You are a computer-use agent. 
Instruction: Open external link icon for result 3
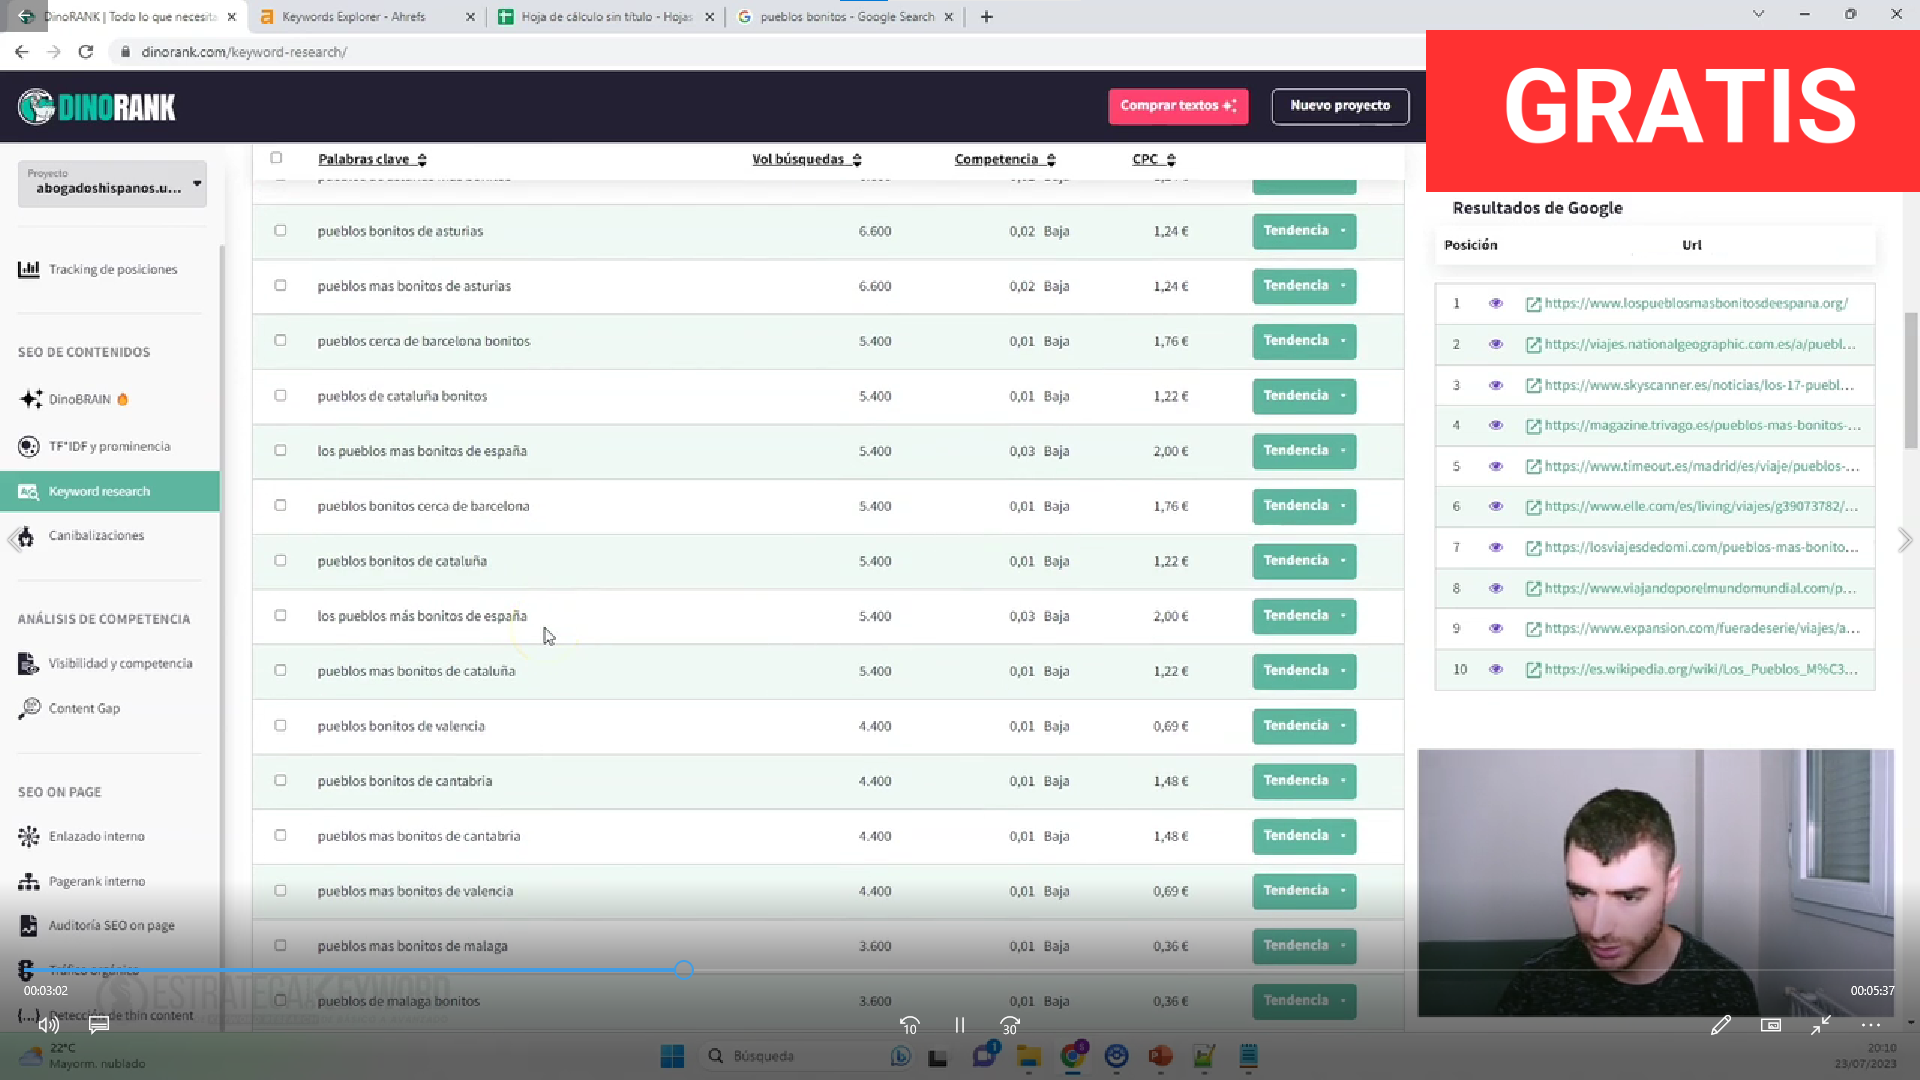pos(1533,385)
